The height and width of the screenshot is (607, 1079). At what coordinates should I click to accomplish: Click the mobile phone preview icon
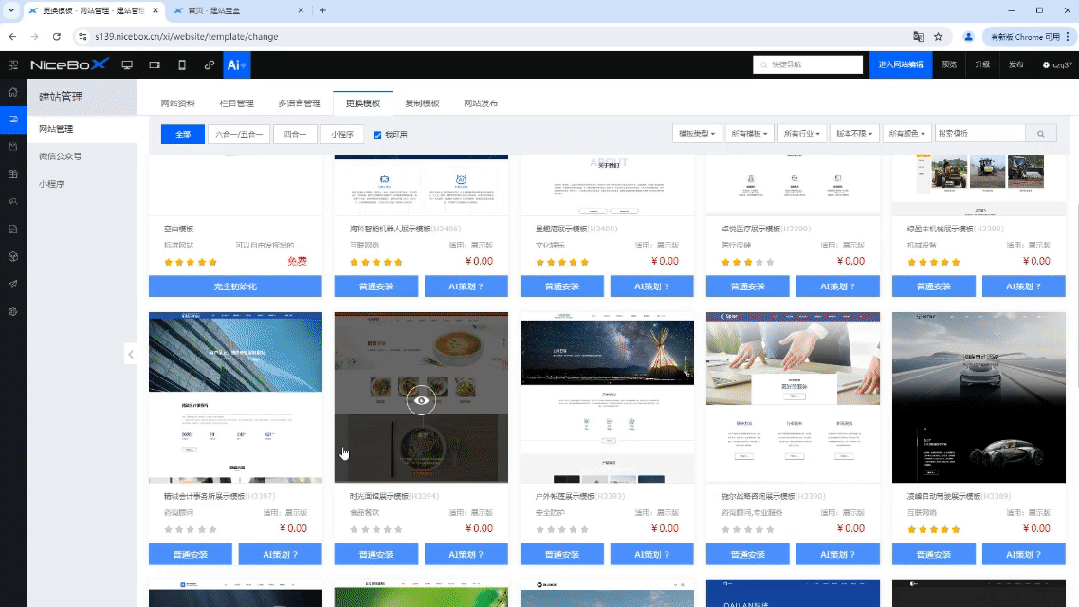(x=181, y=65)
